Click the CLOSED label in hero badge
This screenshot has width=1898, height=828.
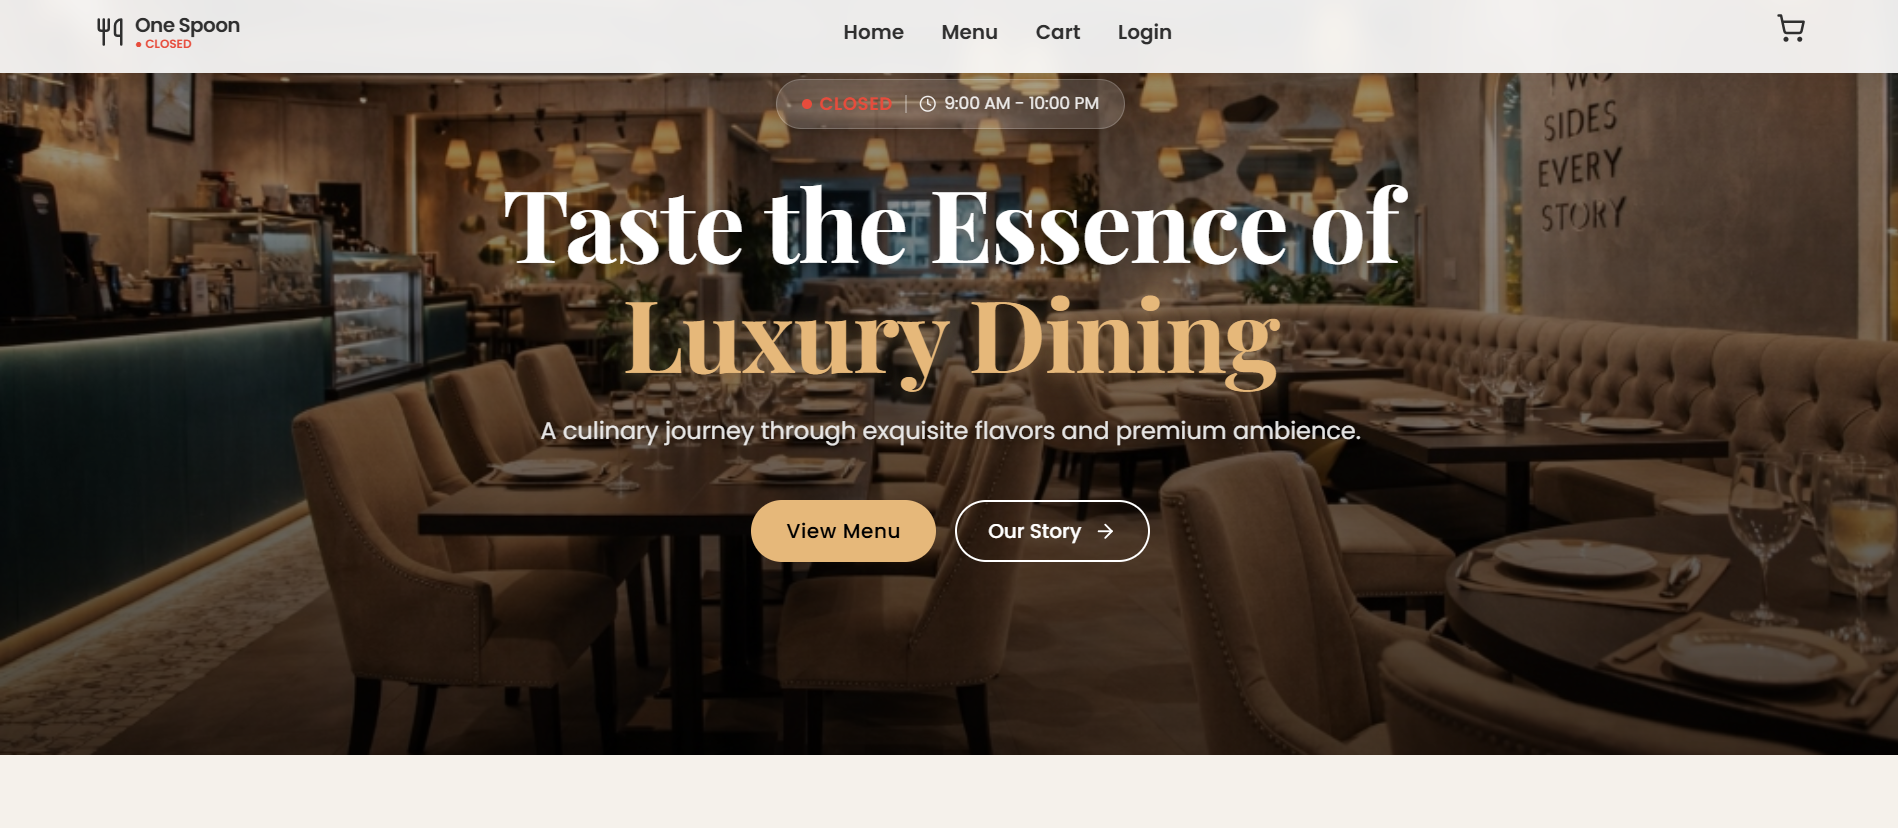tap(855, 104)
